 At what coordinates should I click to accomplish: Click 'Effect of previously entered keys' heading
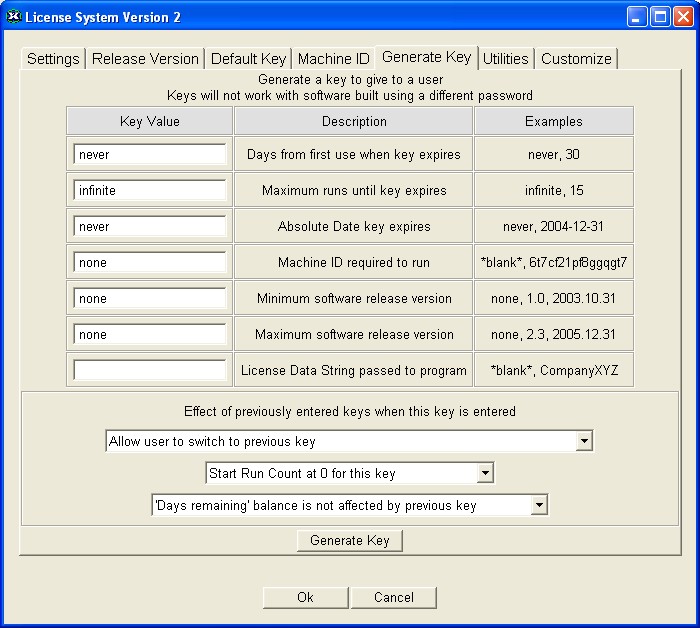pyautogui.click(x=350, y=411)
